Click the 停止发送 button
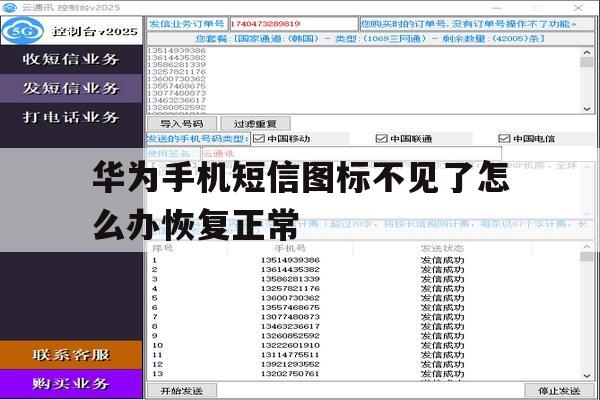 [x=559, y=391]
